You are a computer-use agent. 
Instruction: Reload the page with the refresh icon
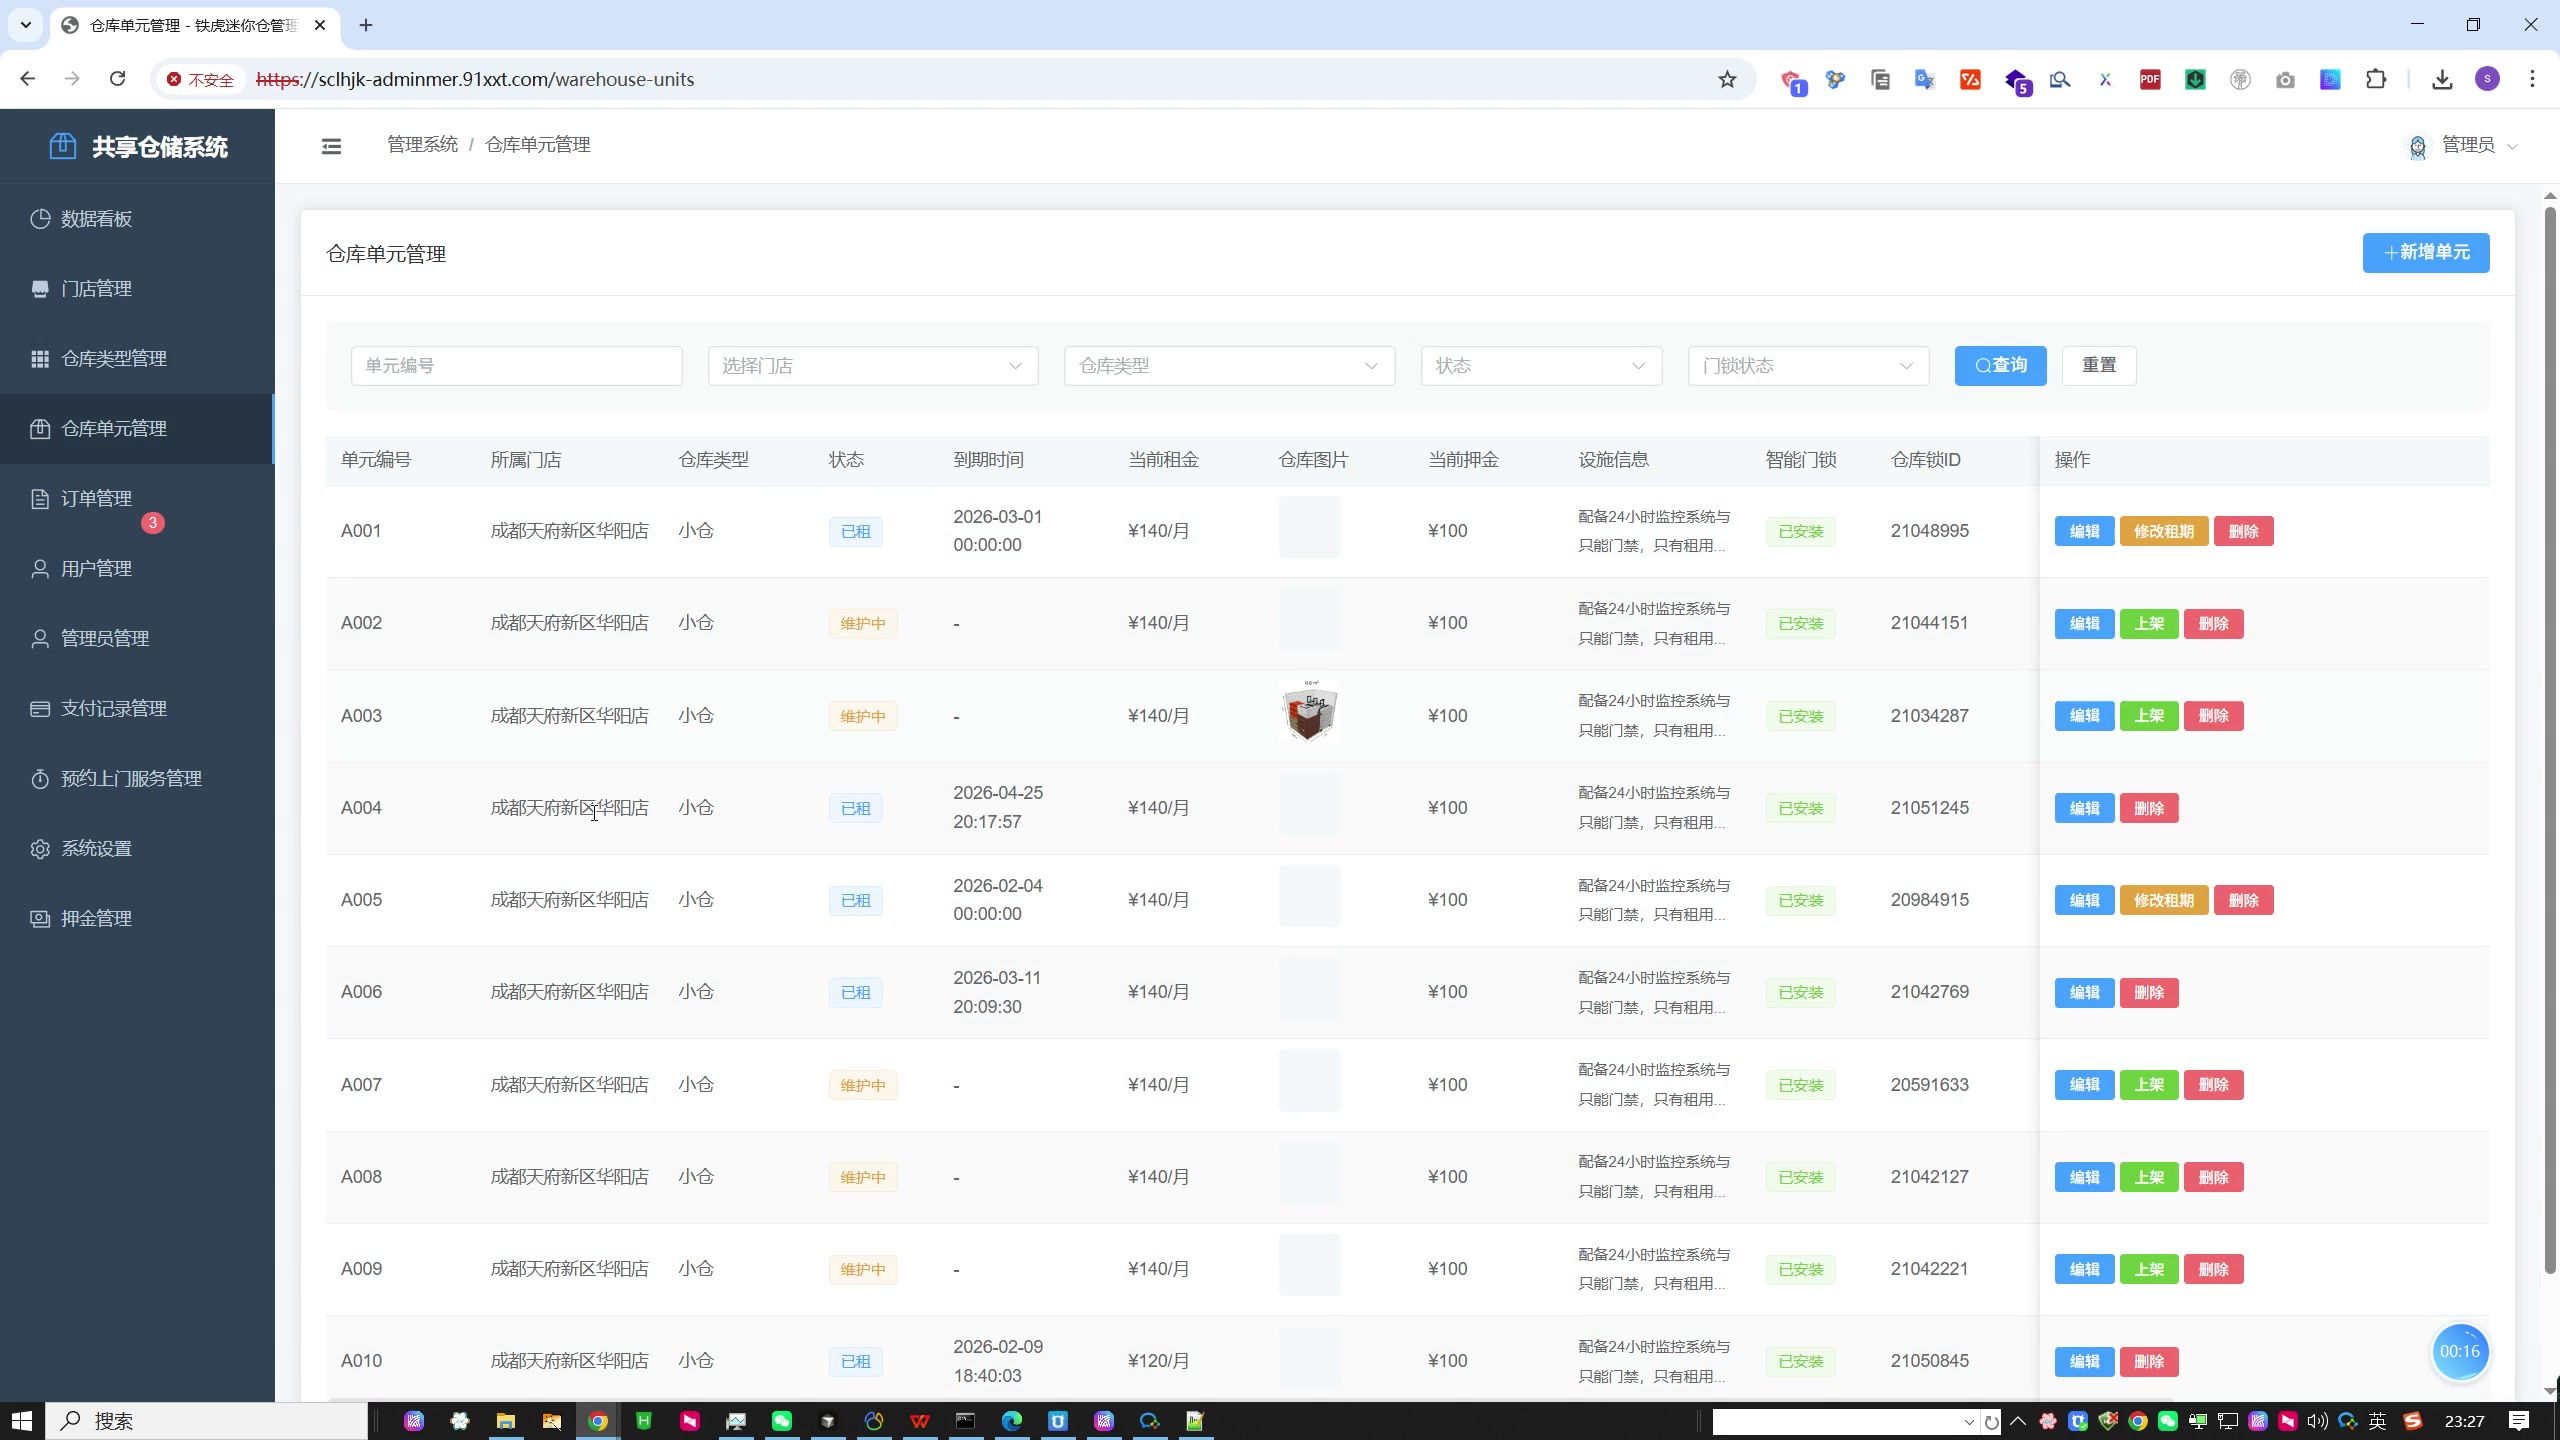pyautogui.click(x=118, y=79)
